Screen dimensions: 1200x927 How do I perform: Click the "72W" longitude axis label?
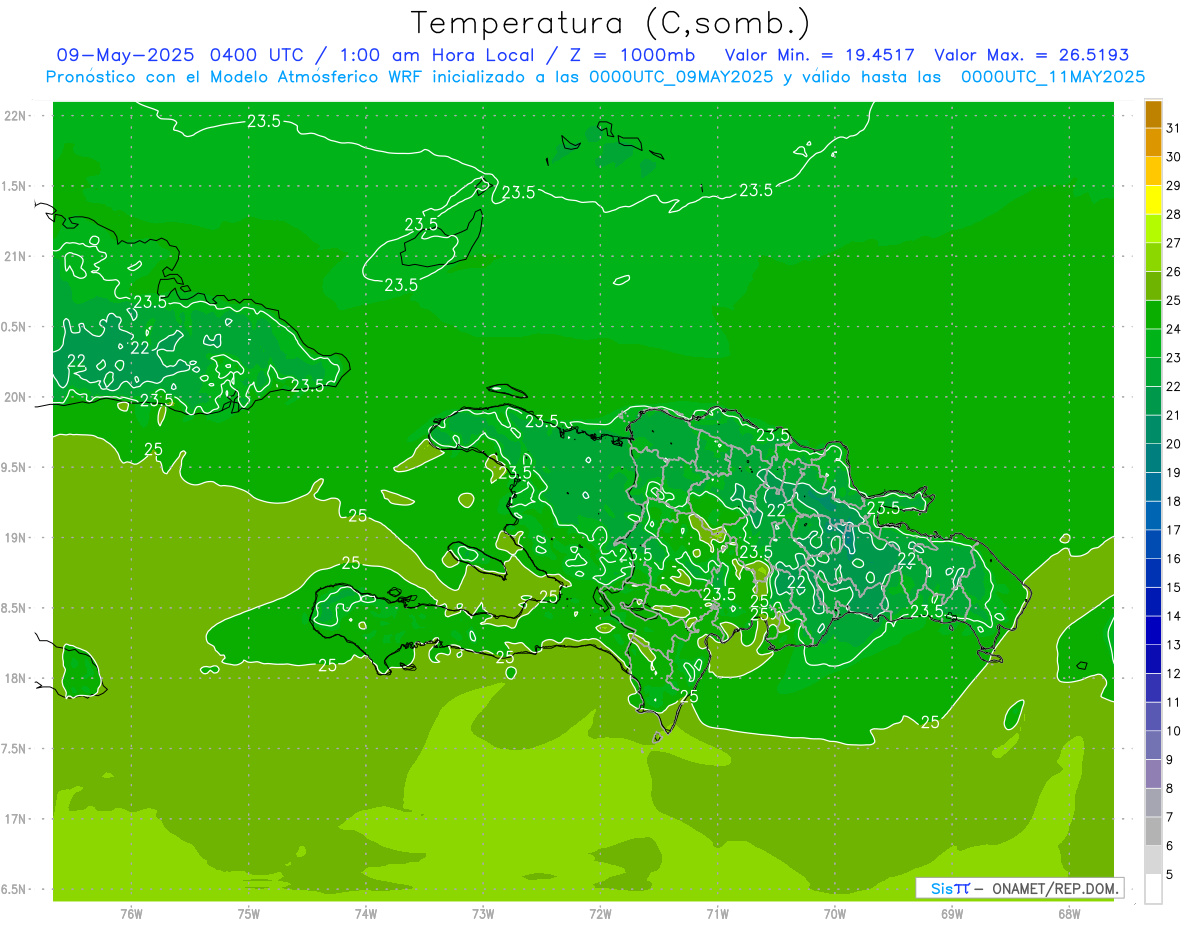pyautogui.click(x=600, y=914)
